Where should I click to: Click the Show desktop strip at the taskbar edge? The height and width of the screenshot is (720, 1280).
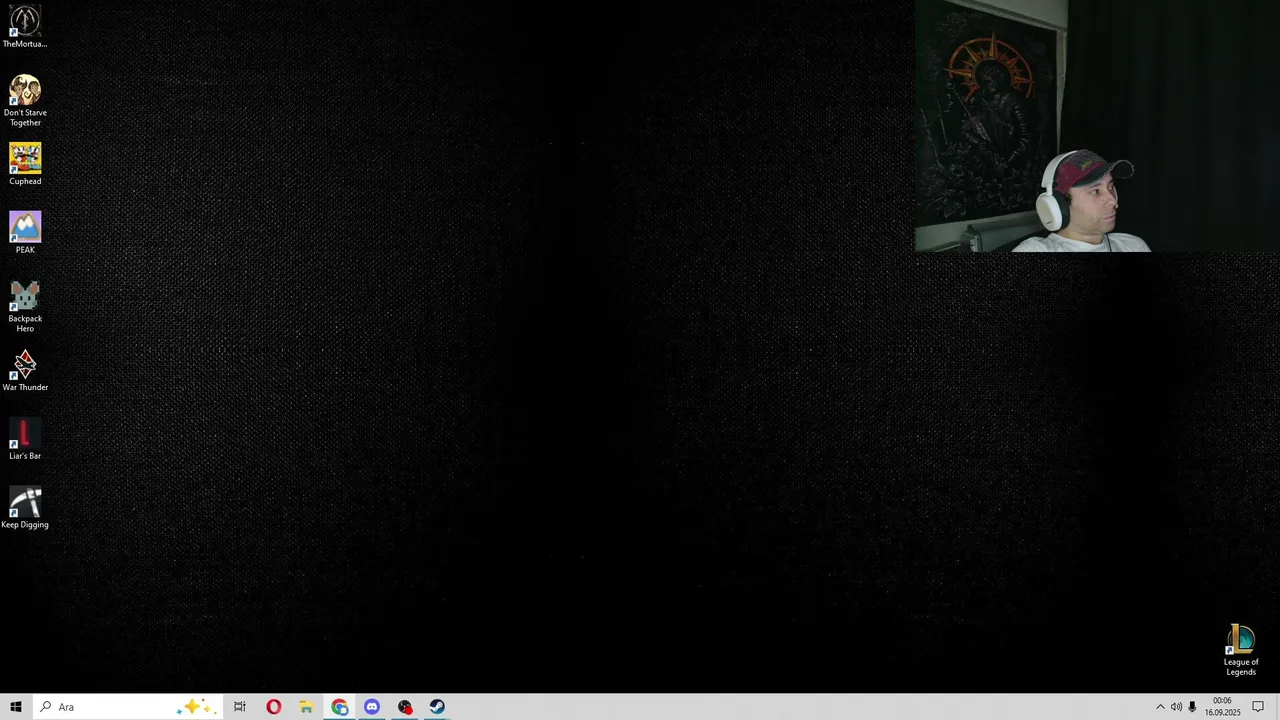pos(1277,707)
